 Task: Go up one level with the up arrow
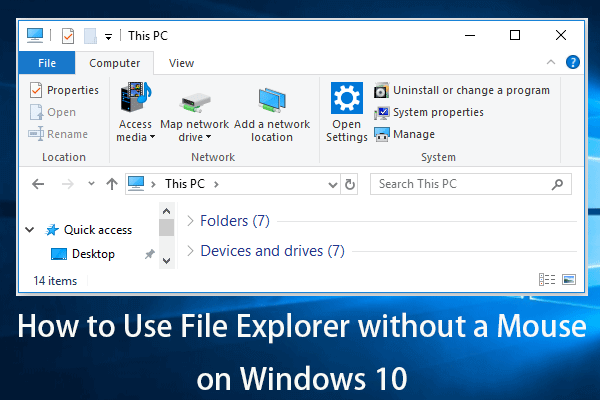tap(112, 184)
